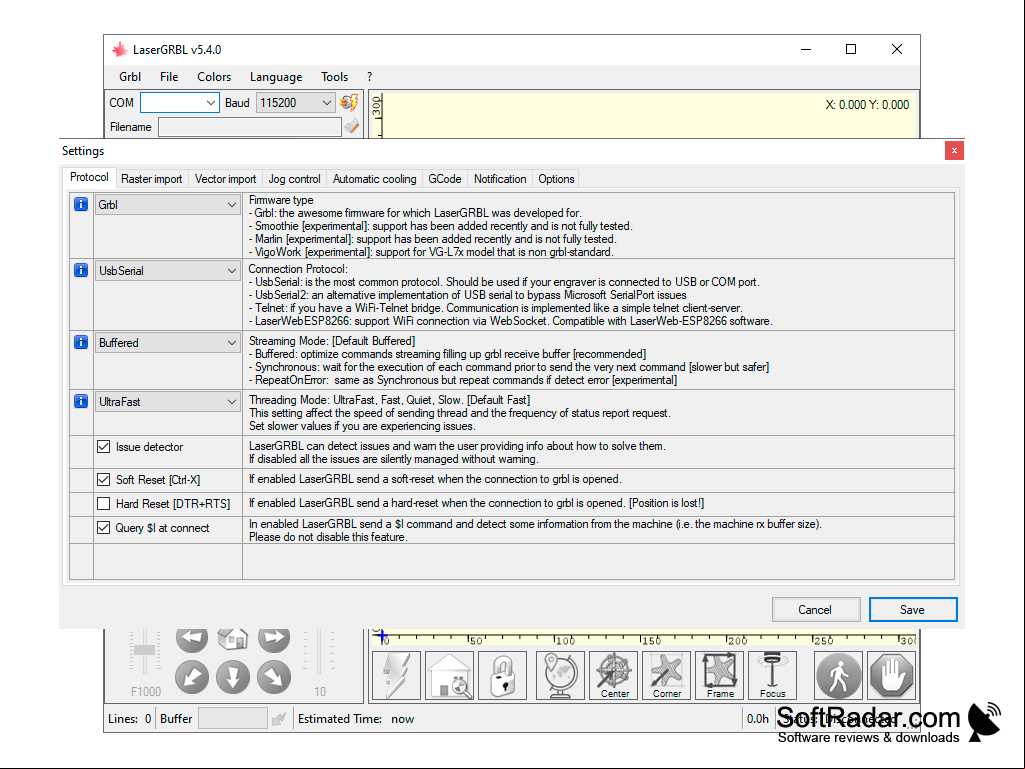Click the padlock unlock icon

pyautogui.click(x=502, y=675)
